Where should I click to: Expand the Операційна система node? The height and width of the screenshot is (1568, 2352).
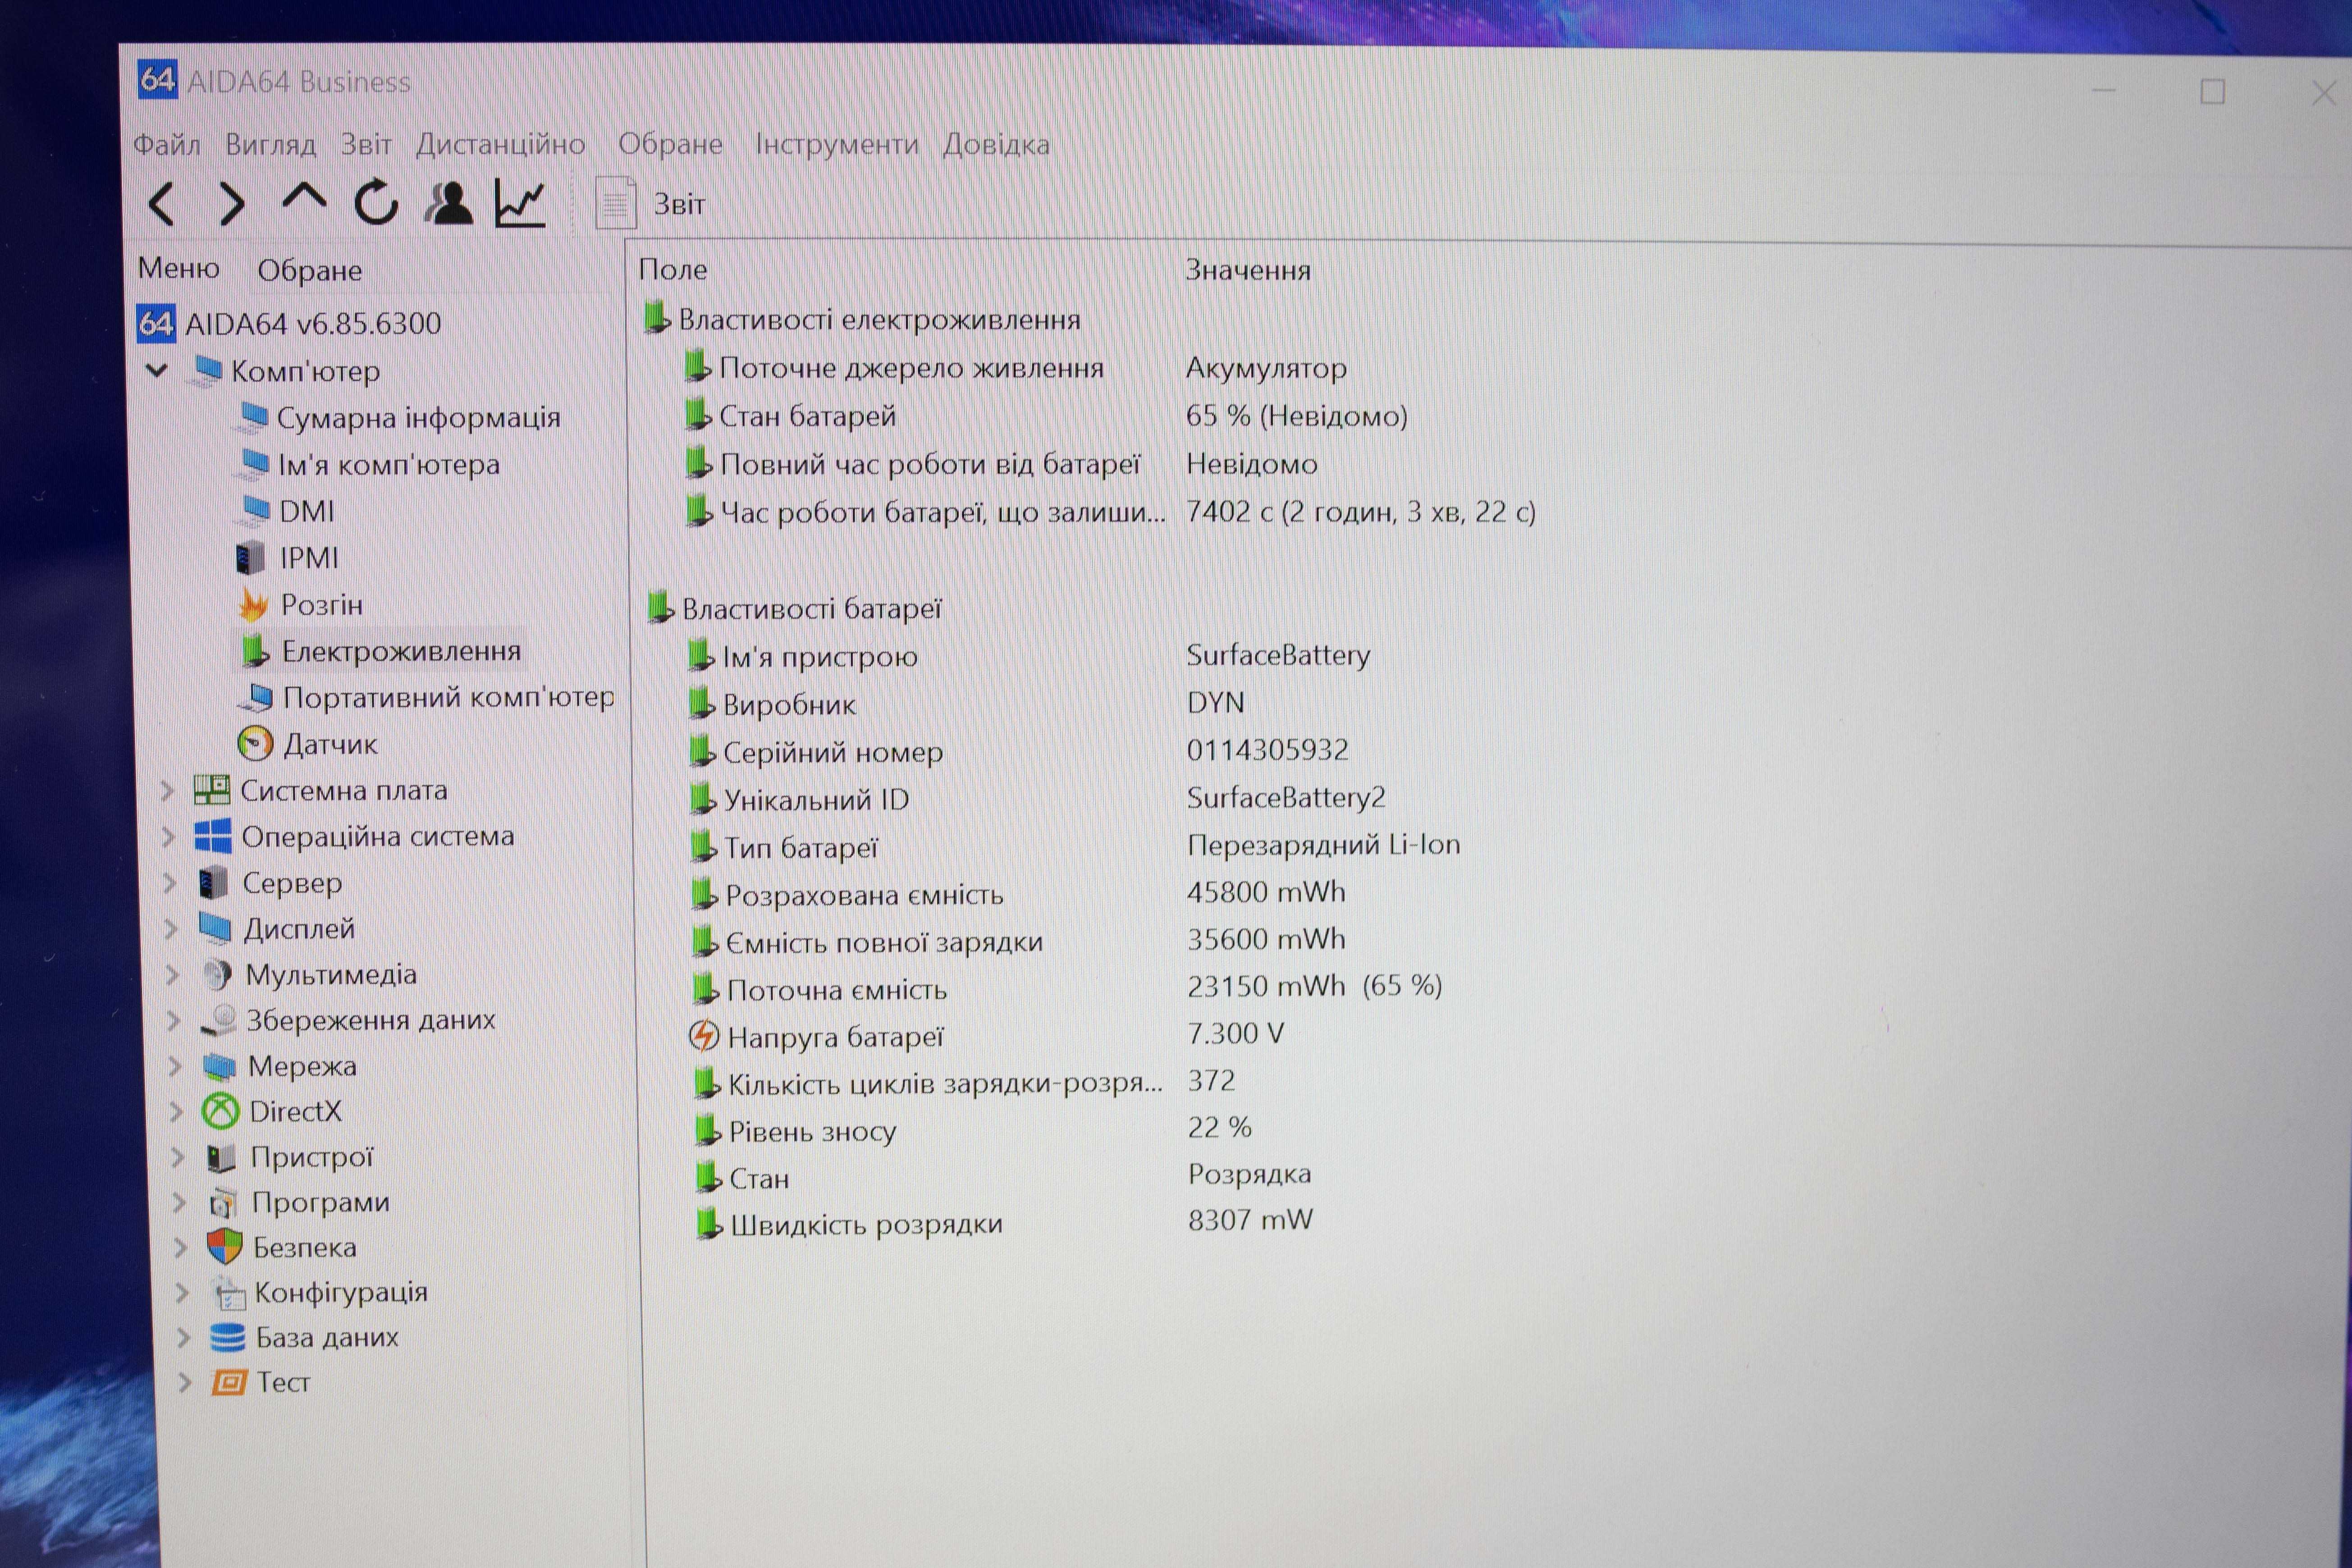(x=169, y=837)
